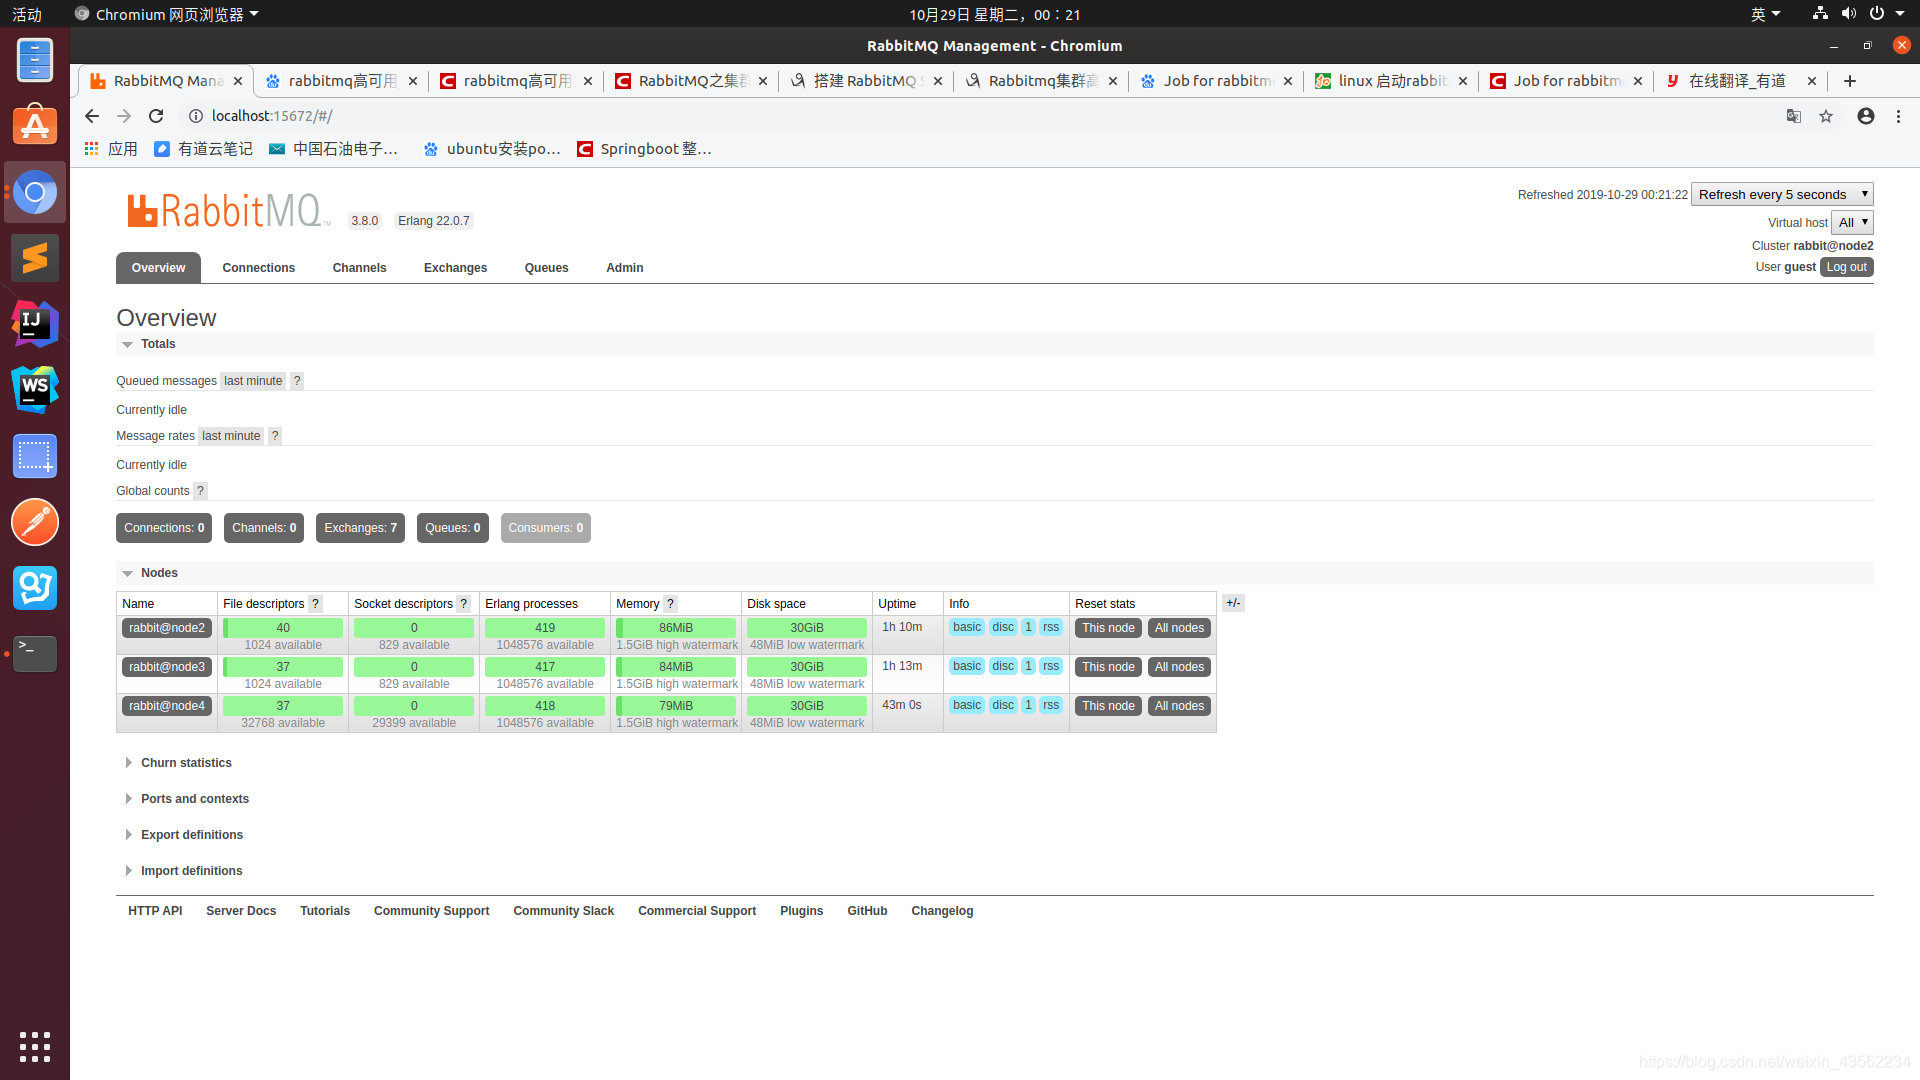Open the 有道云笔记 bookmark
1920x1080 pixels.
coord(203,149)
